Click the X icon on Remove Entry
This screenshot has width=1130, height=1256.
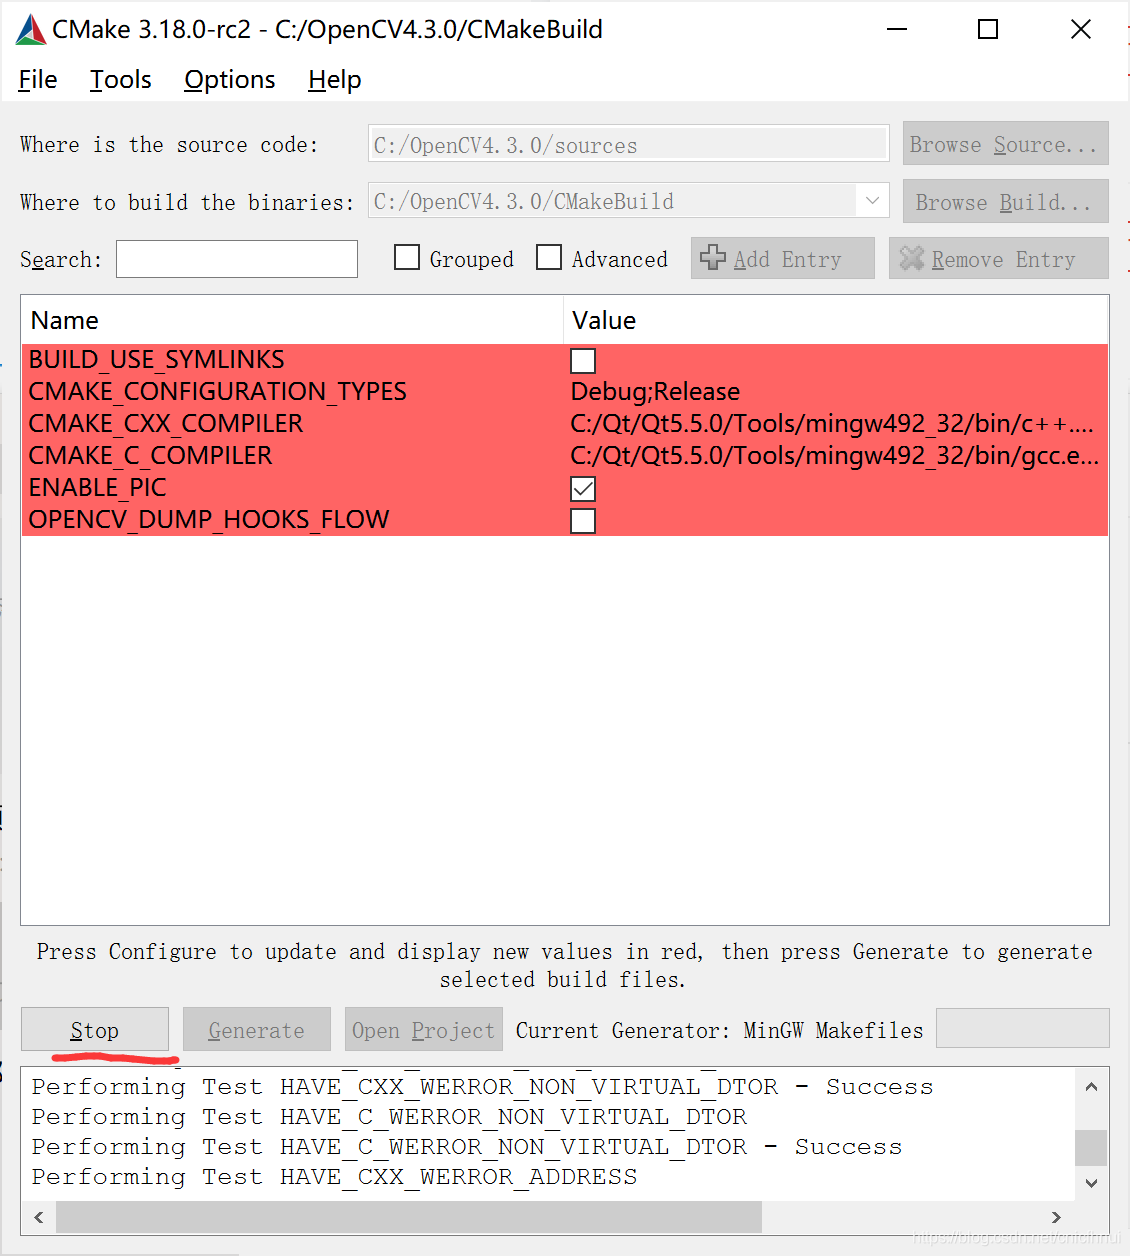pyautogui.click(x=911, y=258)
